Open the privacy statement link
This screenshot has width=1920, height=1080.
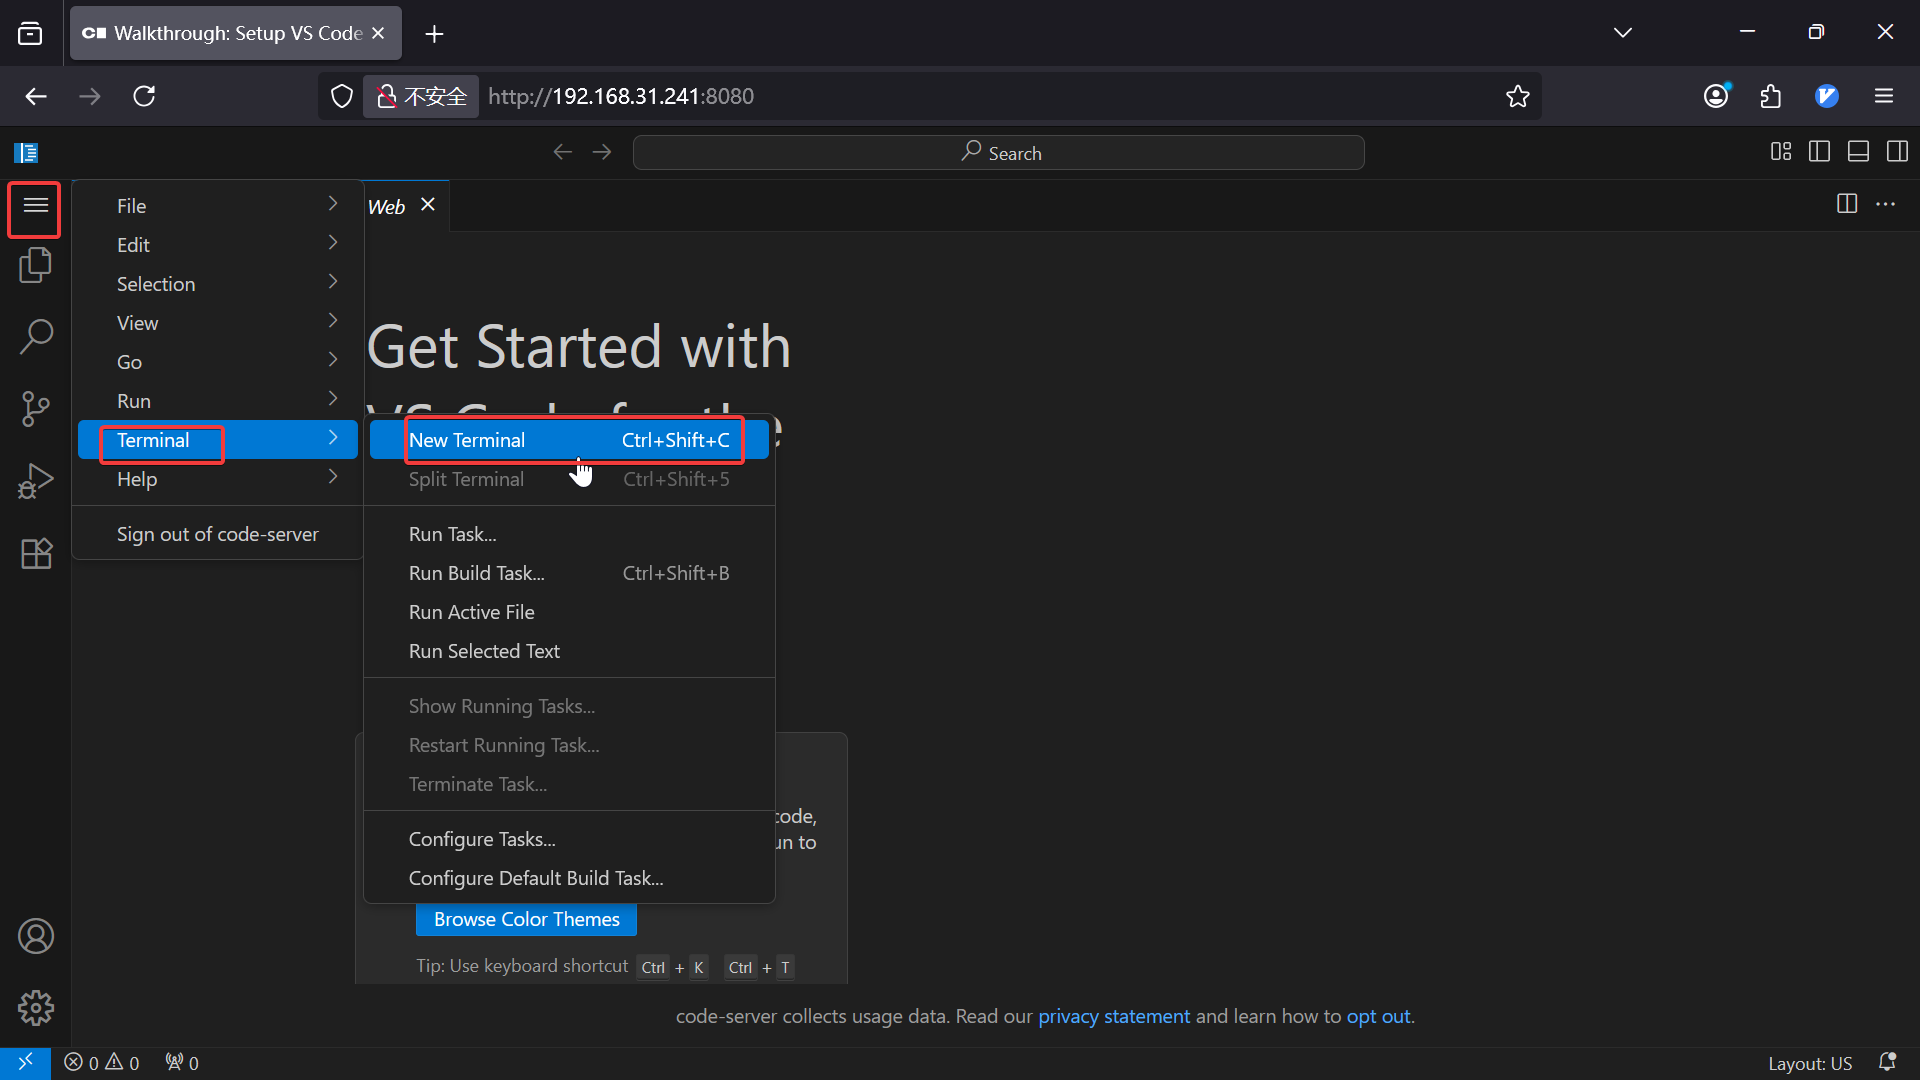coord(1113,1016)
